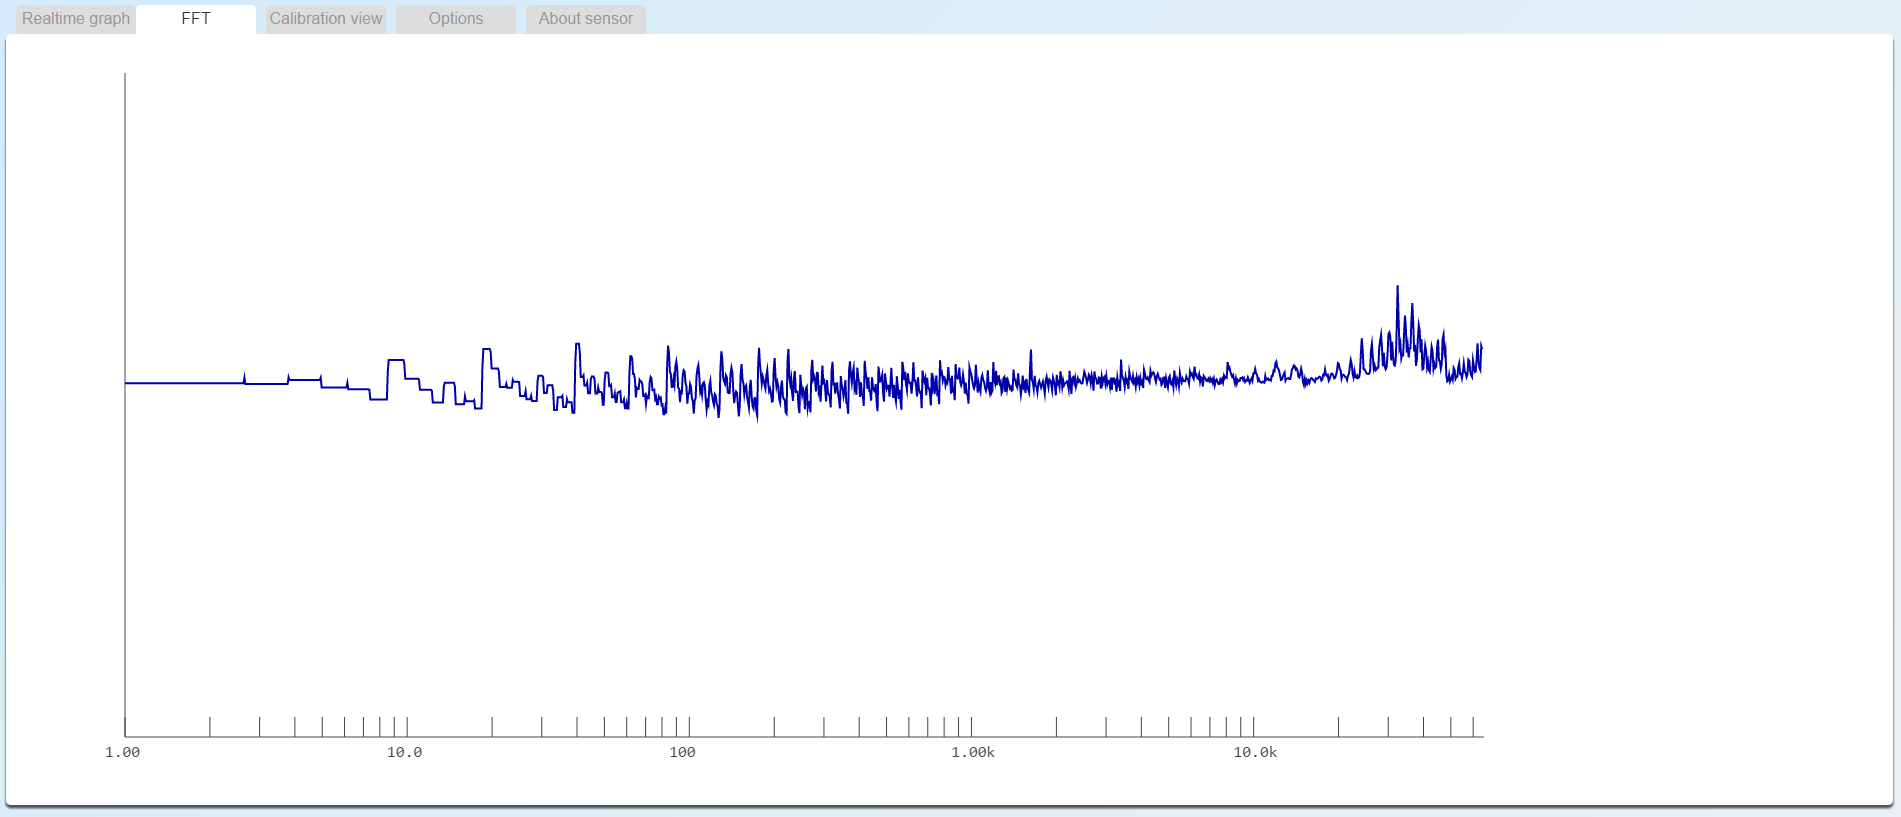Open the Options tab
Viewport: 1901px width, 817px height.
click(x=456, y=19)
